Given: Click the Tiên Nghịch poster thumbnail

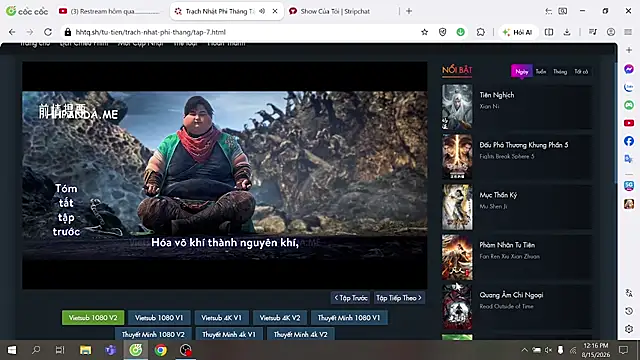Looking at the screenshot, I should [457, 107].
